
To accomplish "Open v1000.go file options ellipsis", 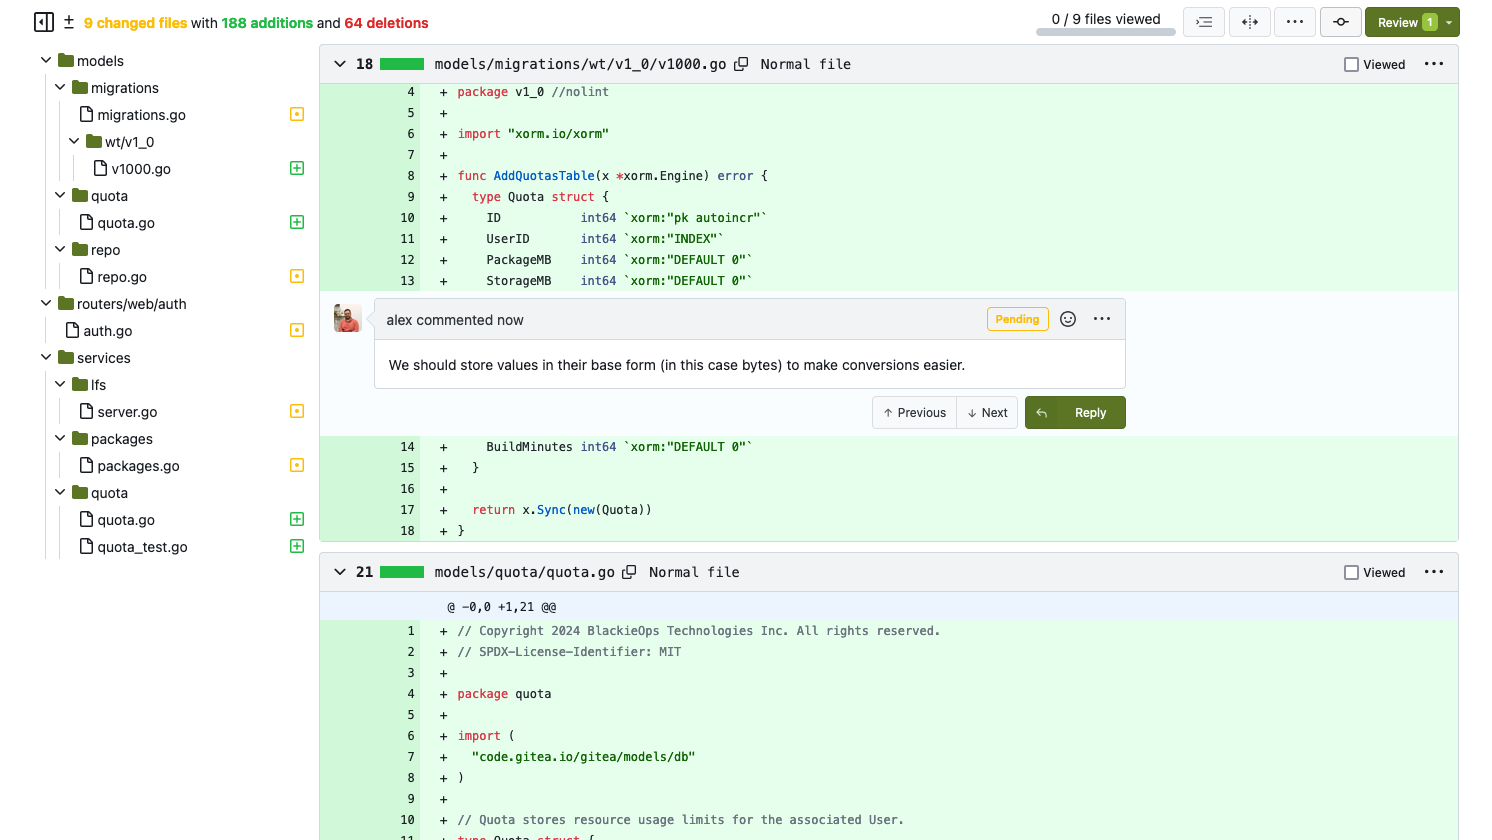I will [1434, 64].
